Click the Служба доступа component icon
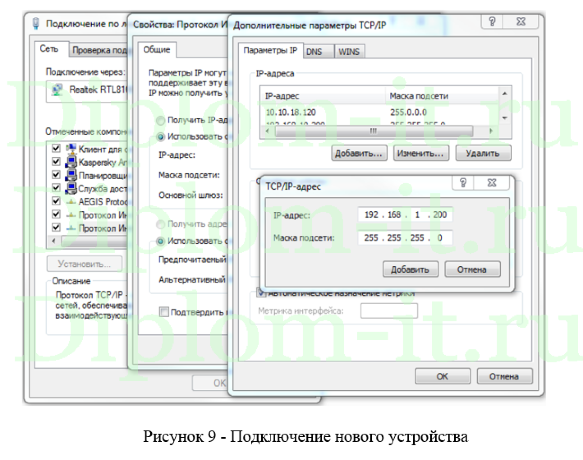 tap(71, 188)
